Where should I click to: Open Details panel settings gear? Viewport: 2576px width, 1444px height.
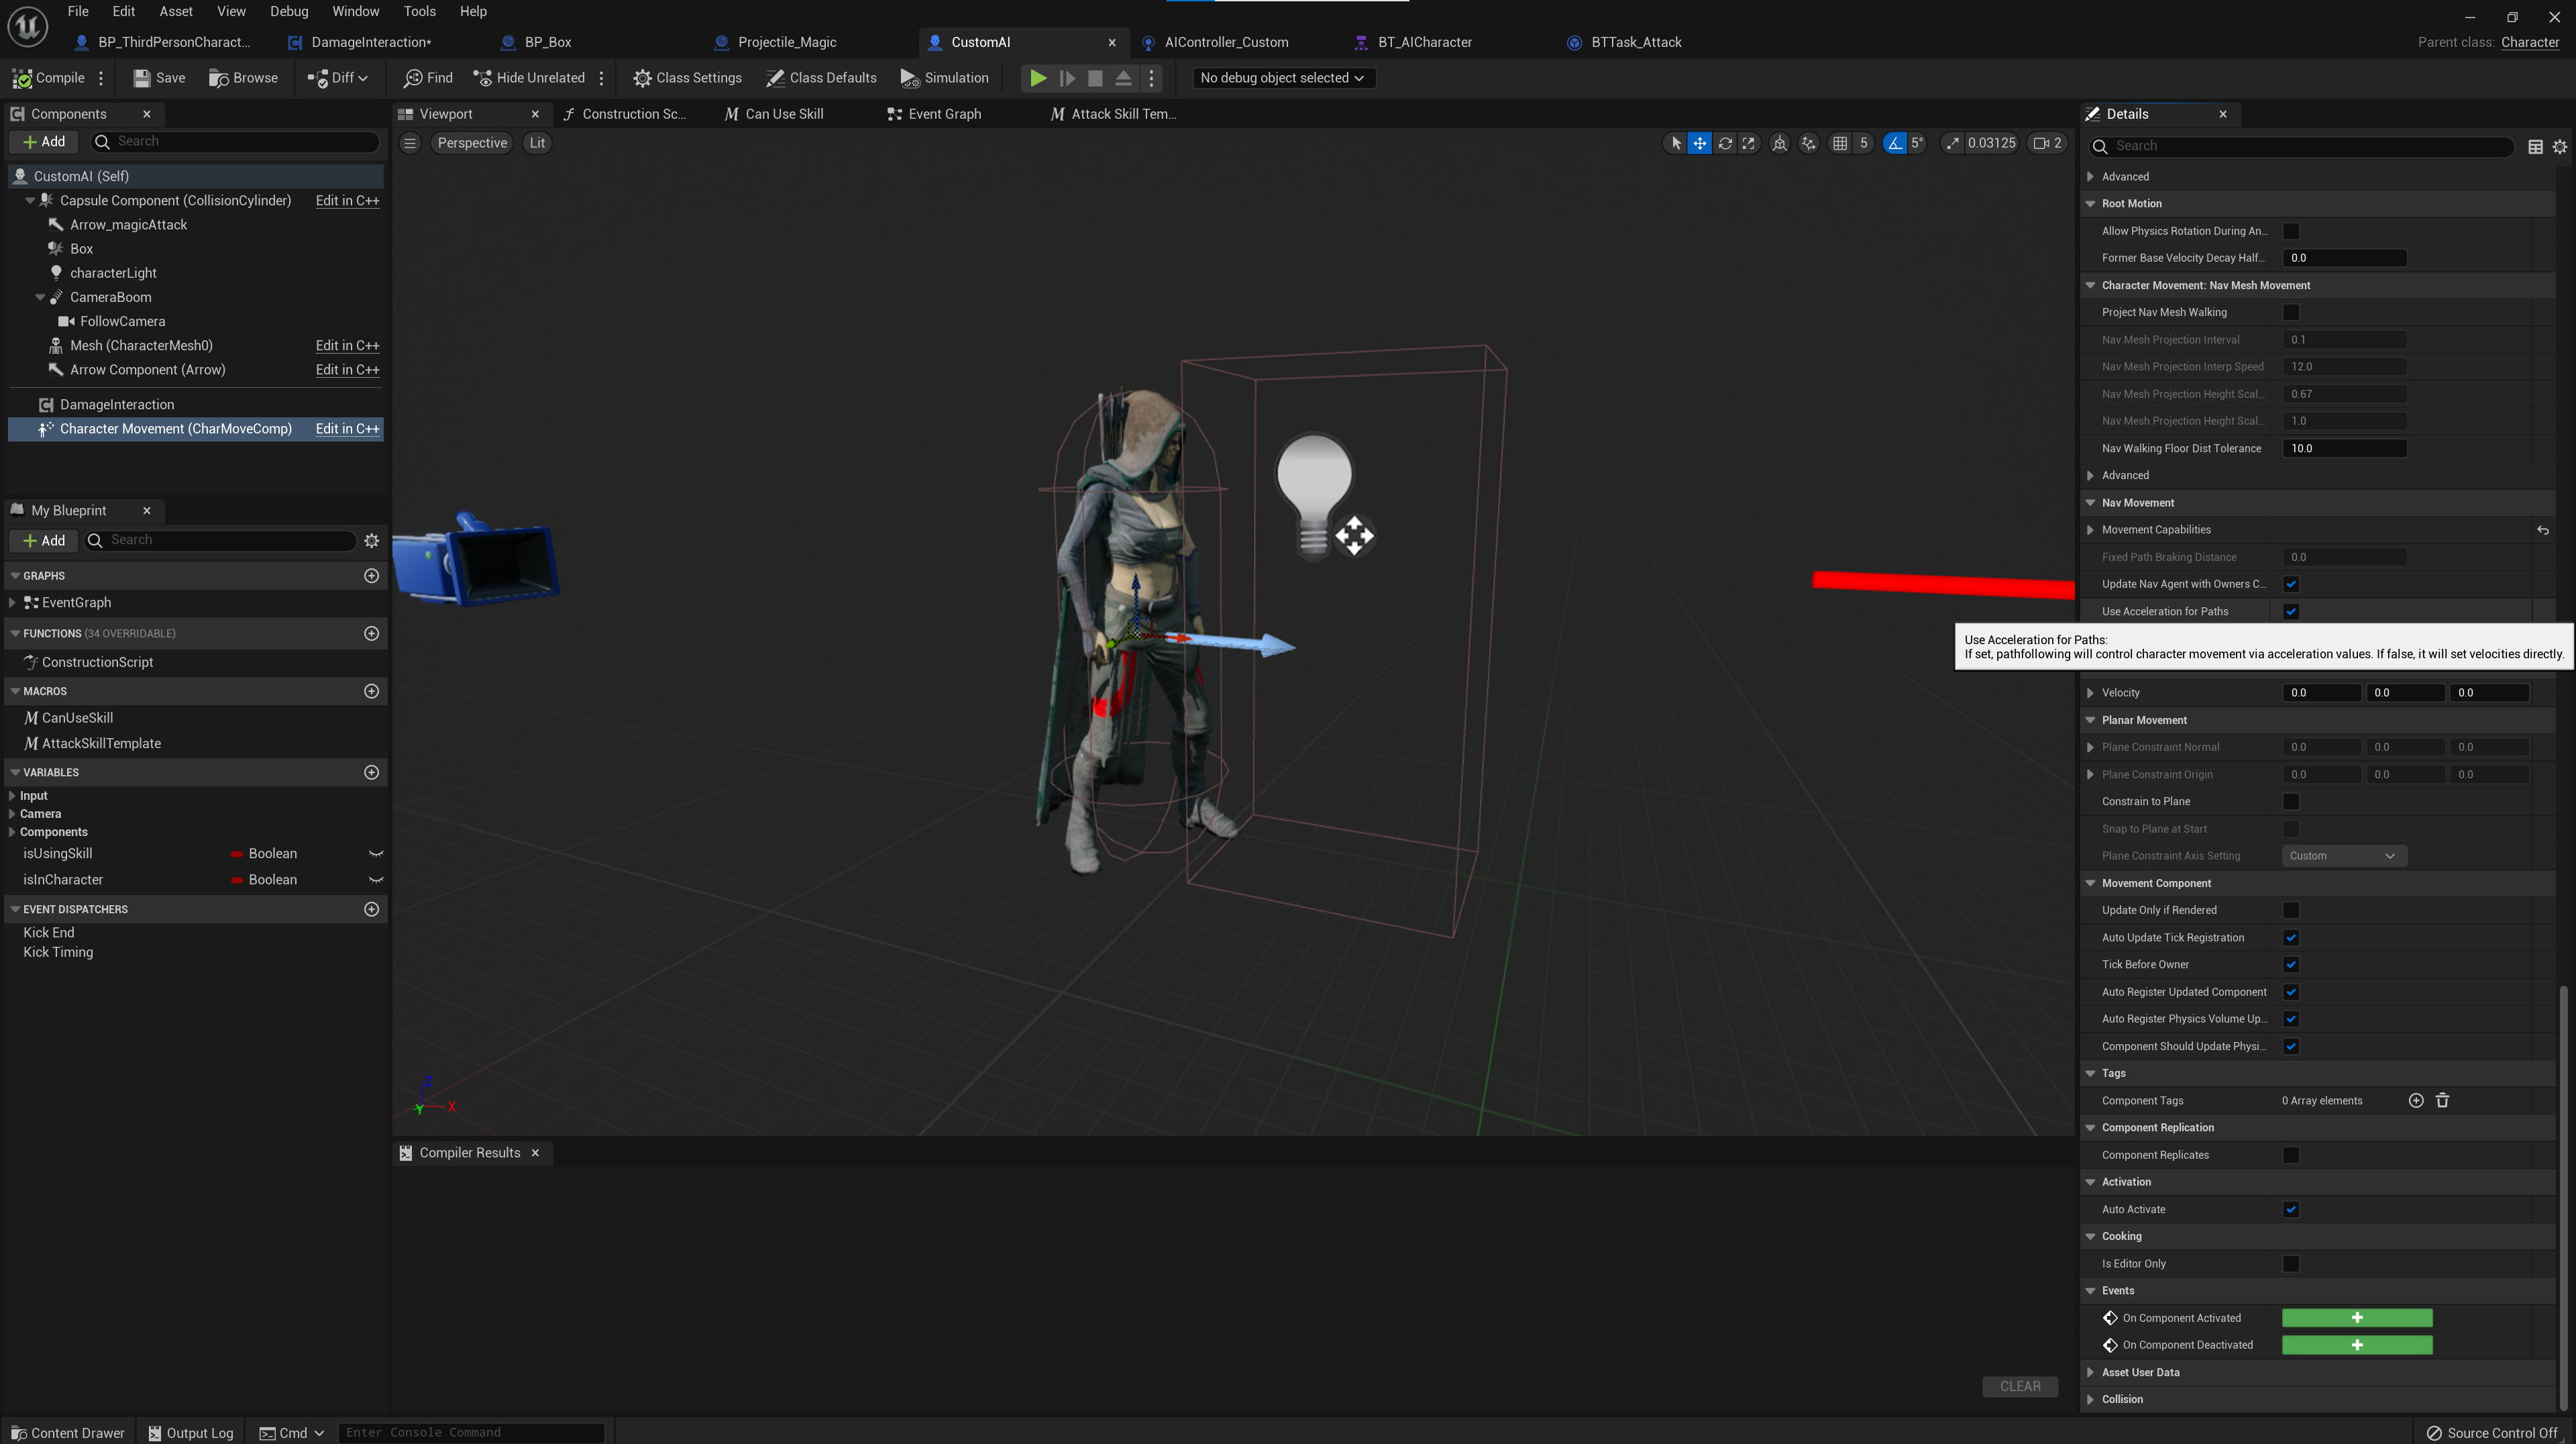[2559, 147]
